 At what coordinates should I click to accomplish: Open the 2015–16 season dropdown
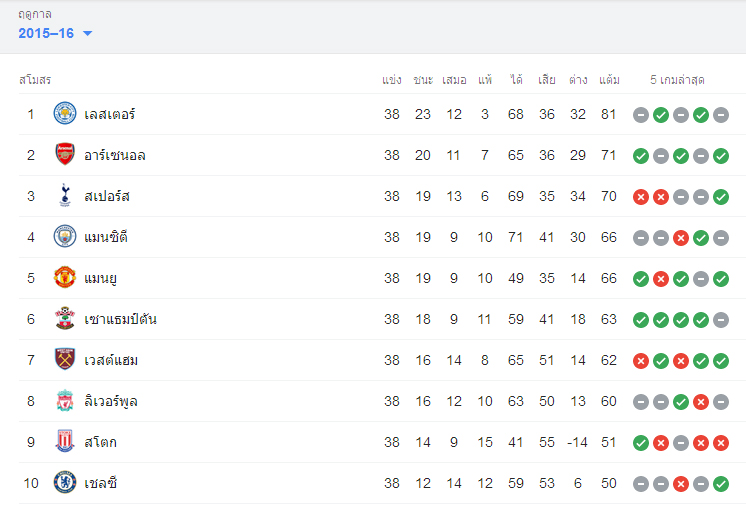point(56,34)
